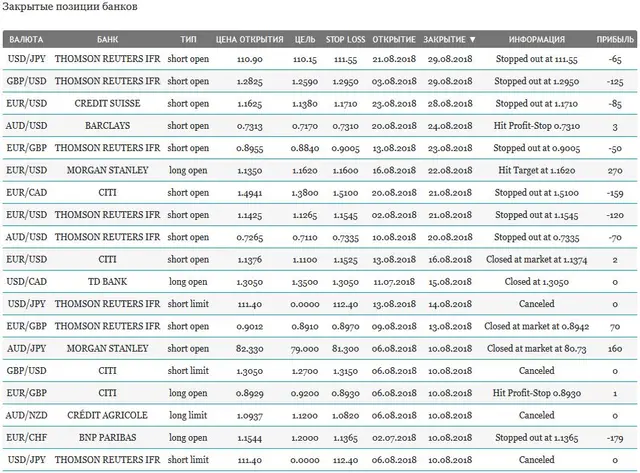Click 'long open' in MORGAN STANLEY EUR/USD row
640x473 pixels.
tap(188, 170)
